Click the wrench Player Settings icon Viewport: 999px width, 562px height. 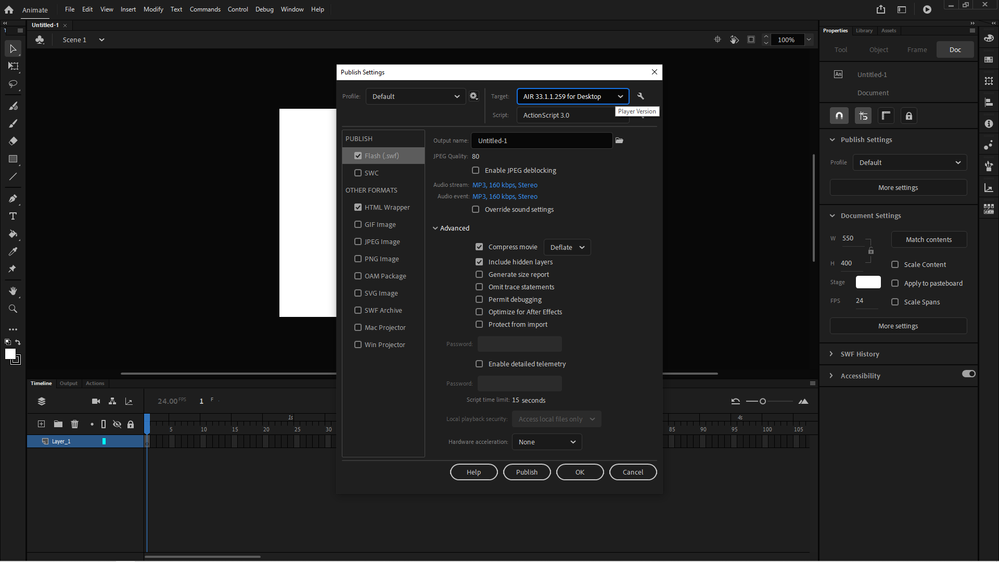(641, 97)
